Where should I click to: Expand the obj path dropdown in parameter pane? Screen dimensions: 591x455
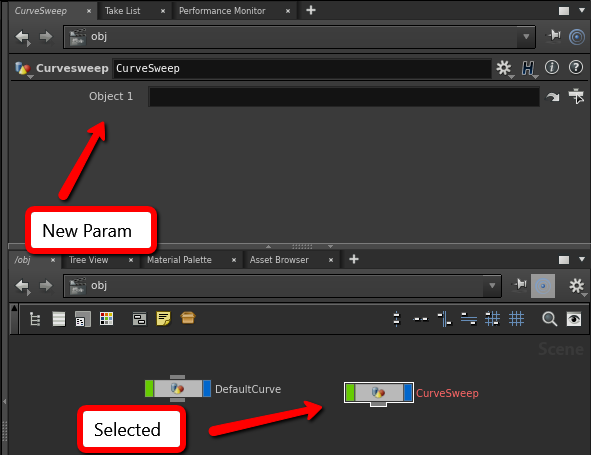click(526, 37)
